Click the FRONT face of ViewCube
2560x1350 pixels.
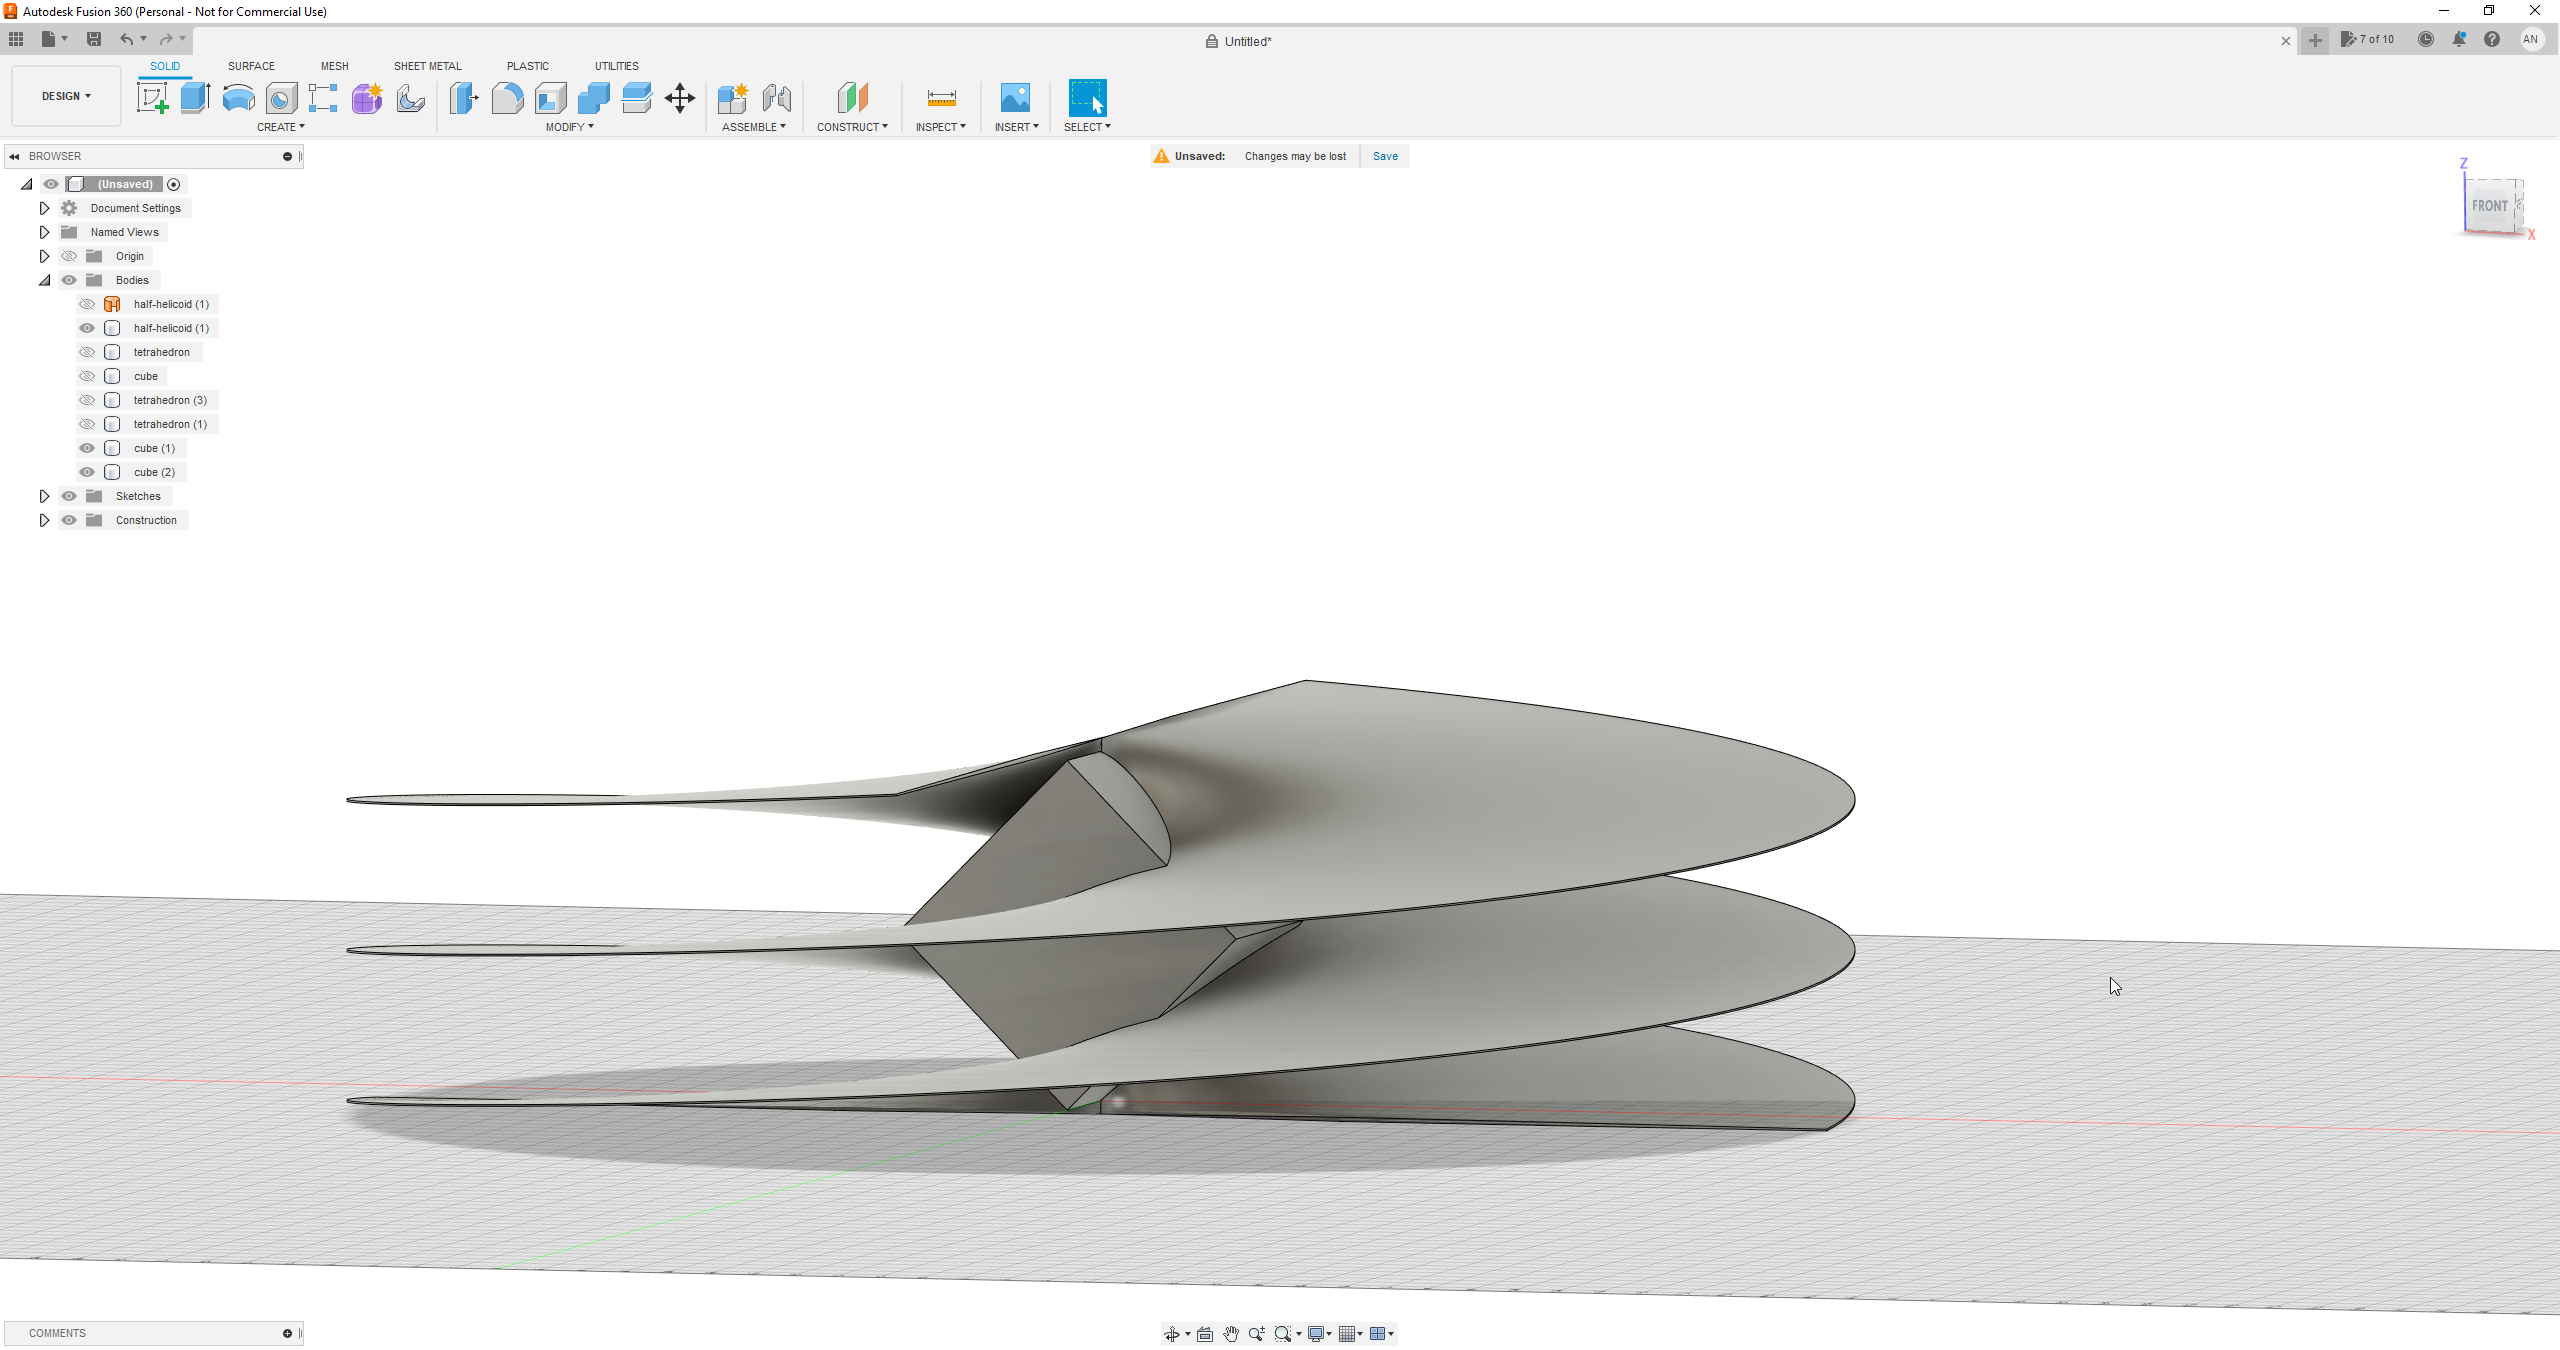point(2489,206)
